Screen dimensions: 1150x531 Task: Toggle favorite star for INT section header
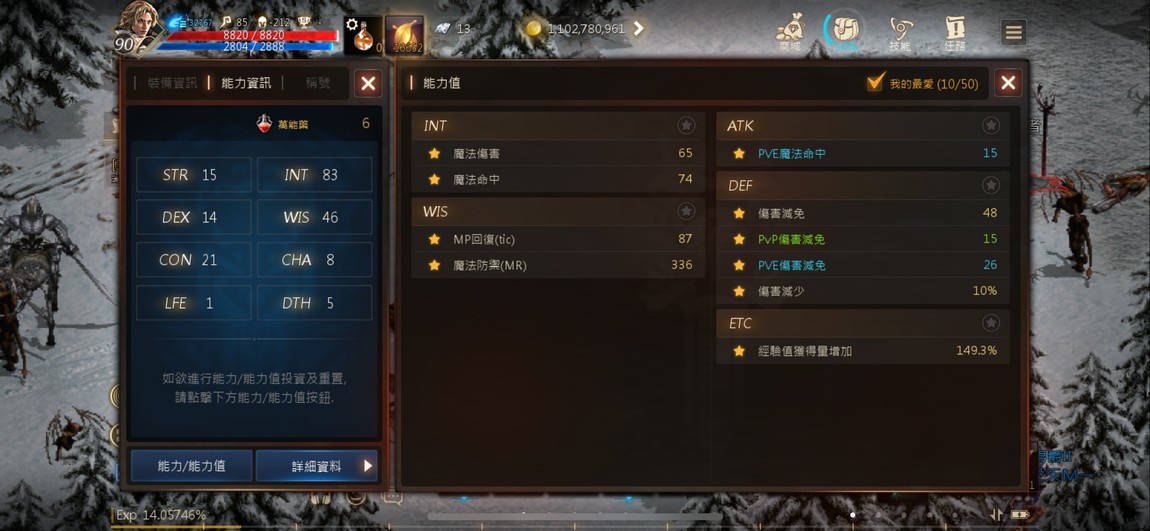686,125
